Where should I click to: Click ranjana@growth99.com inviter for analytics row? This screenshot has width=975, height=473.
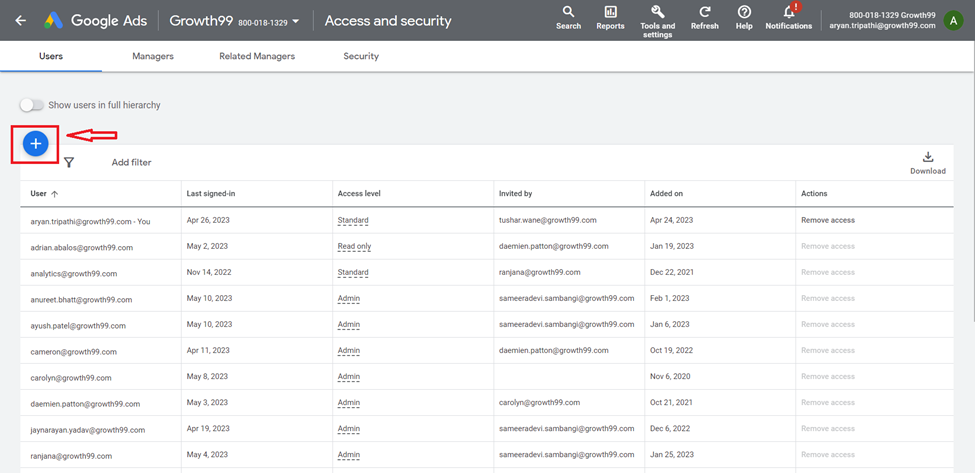(x=540, y=272)
